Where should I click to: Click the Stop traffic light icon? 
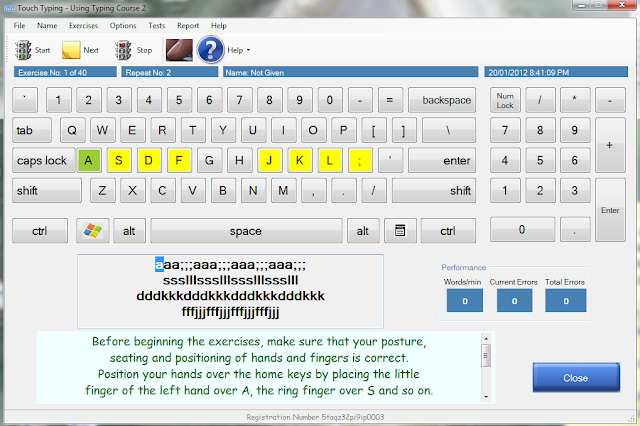click(123, 50)
